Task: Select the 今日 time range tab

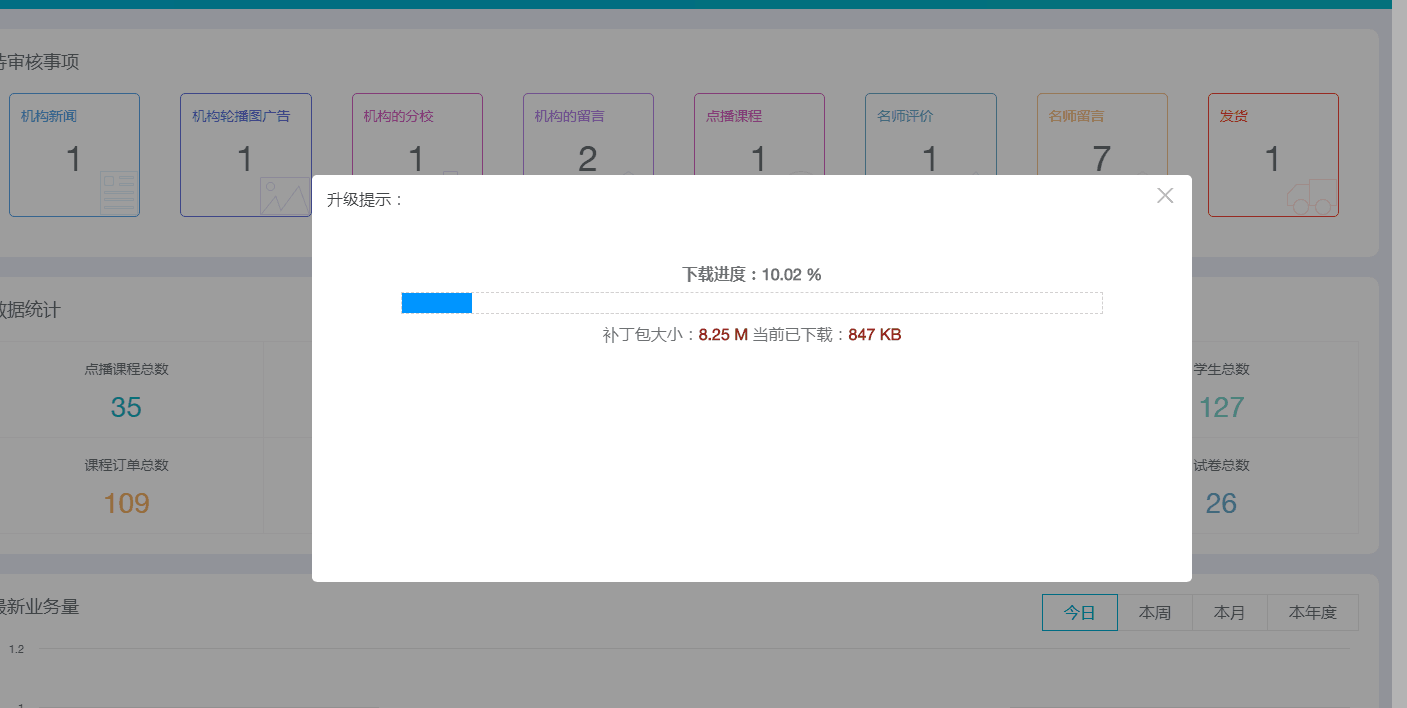Action: tap(1079, 613)
